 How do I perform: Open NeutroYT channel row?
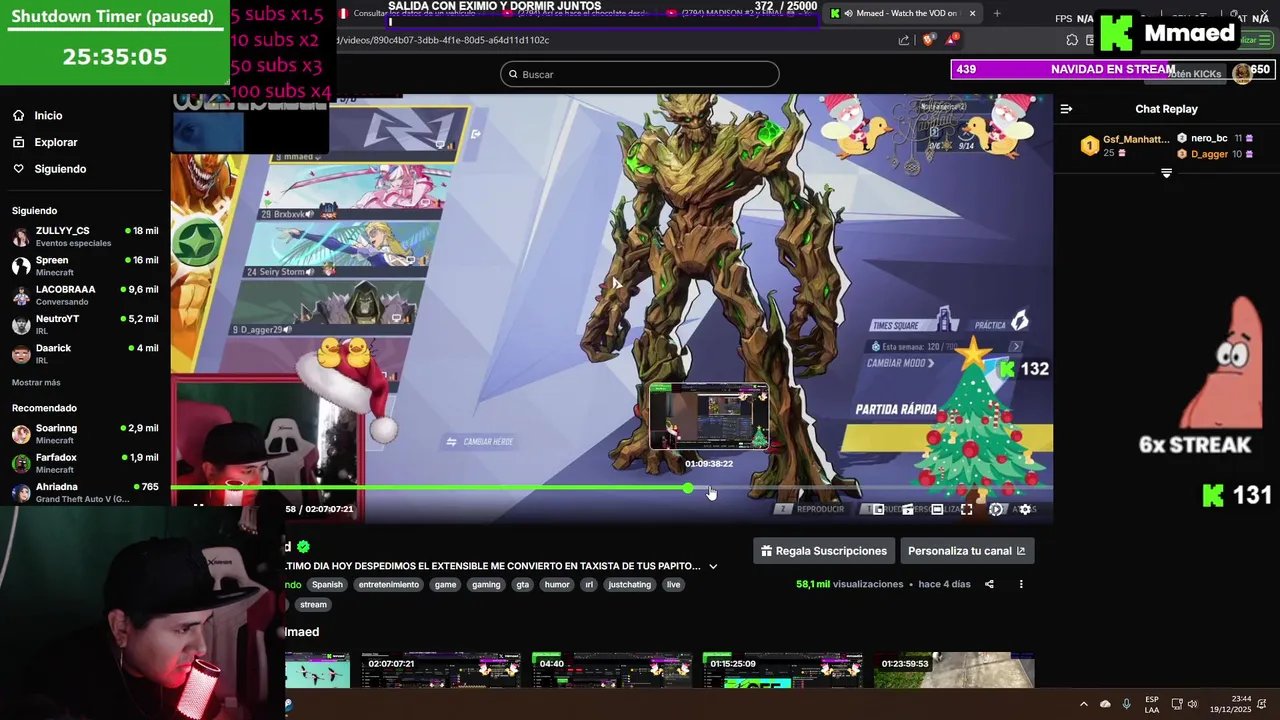(x=85, y=324)
